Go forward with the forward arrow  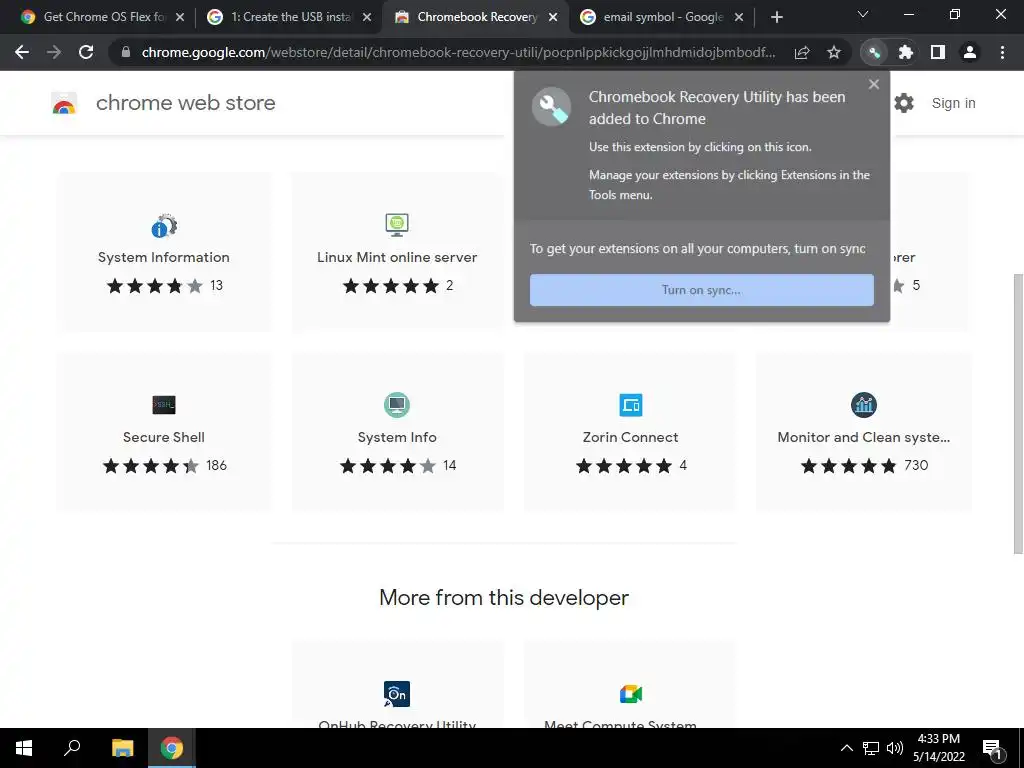54,52
